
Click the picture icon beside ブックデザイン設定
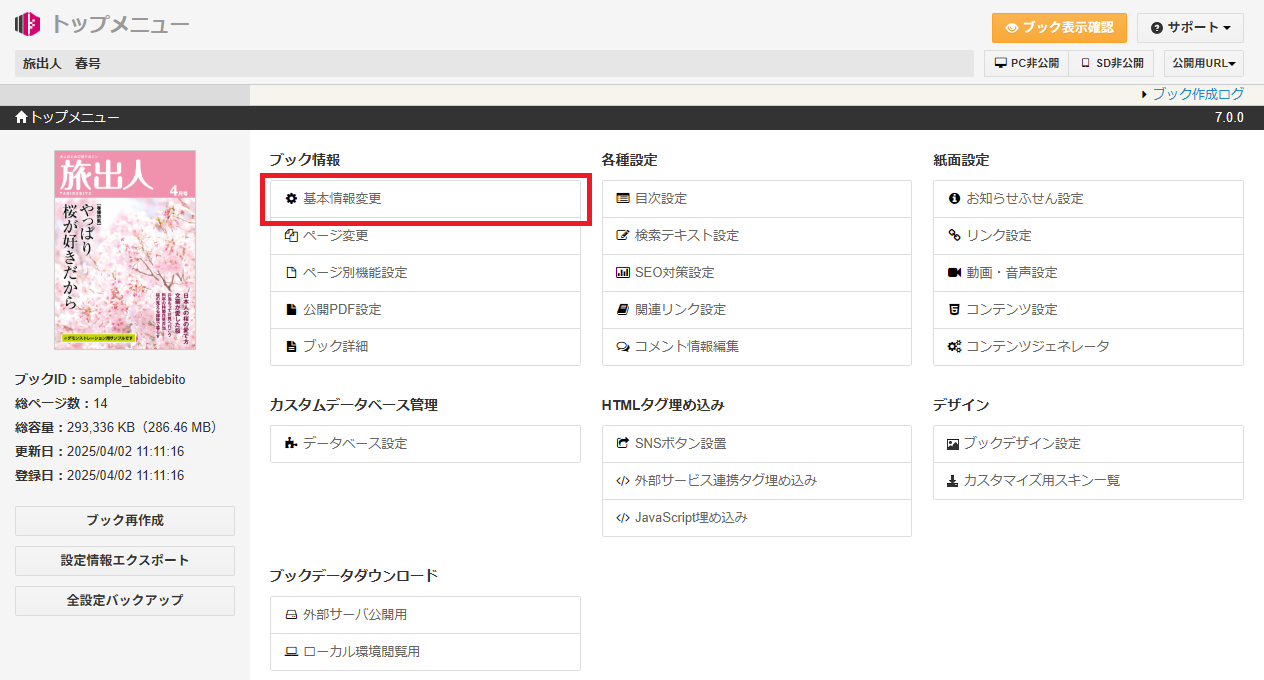(953, 444)
